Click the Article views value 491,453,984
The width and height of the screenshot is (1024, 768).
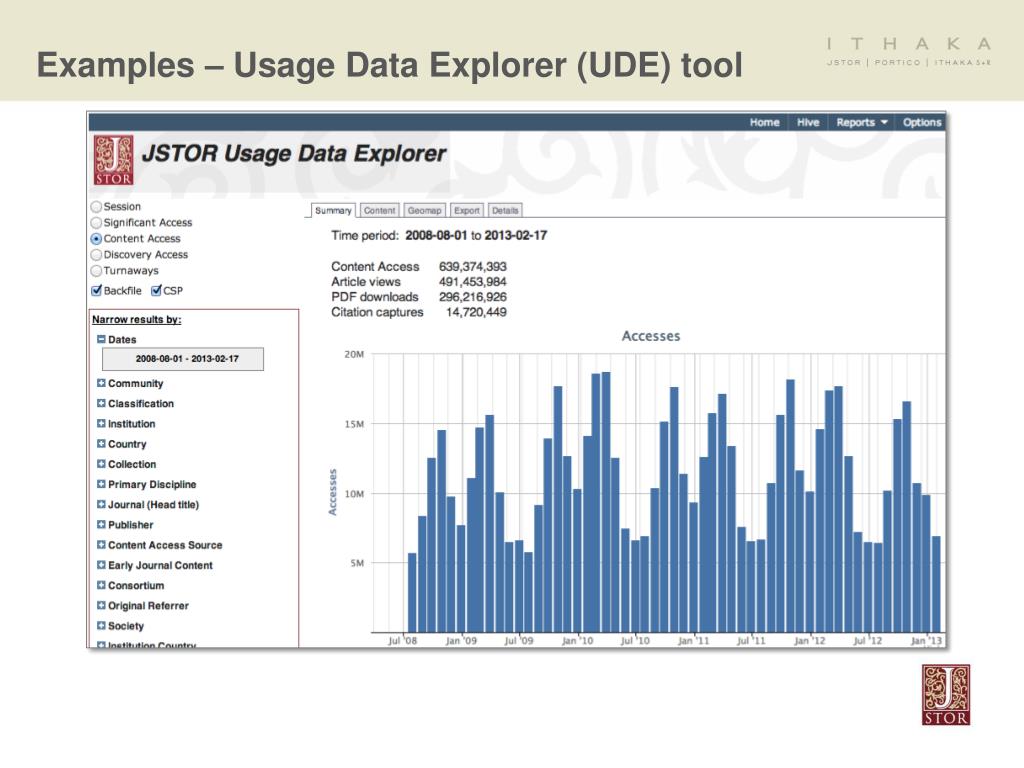coord(473,281)
